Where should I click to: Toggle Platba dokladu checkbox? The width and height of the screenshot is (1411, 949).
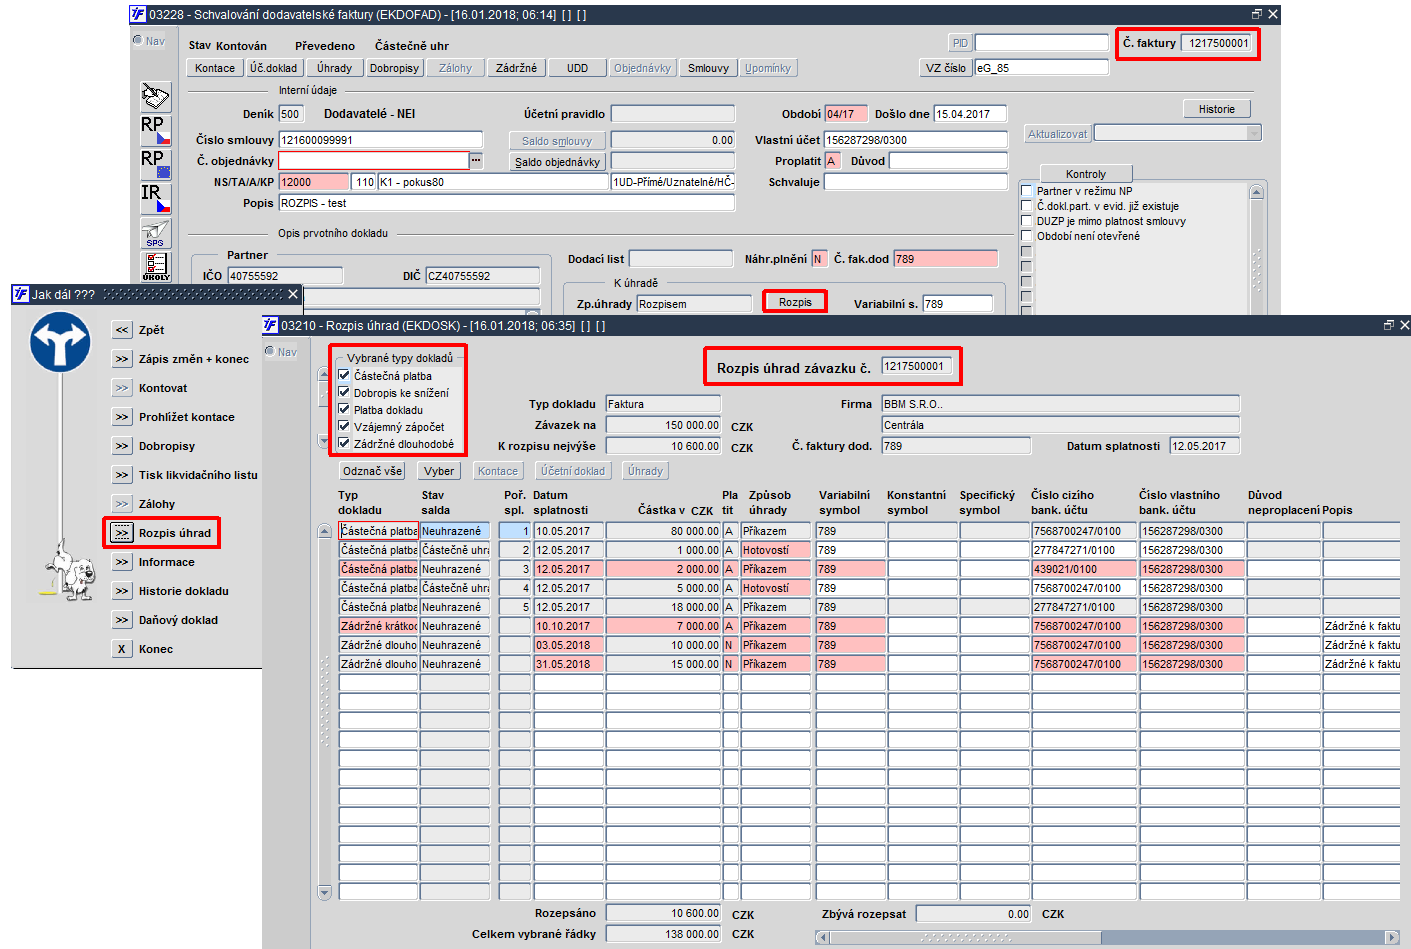pyautogui.click(x=344, y=410)
